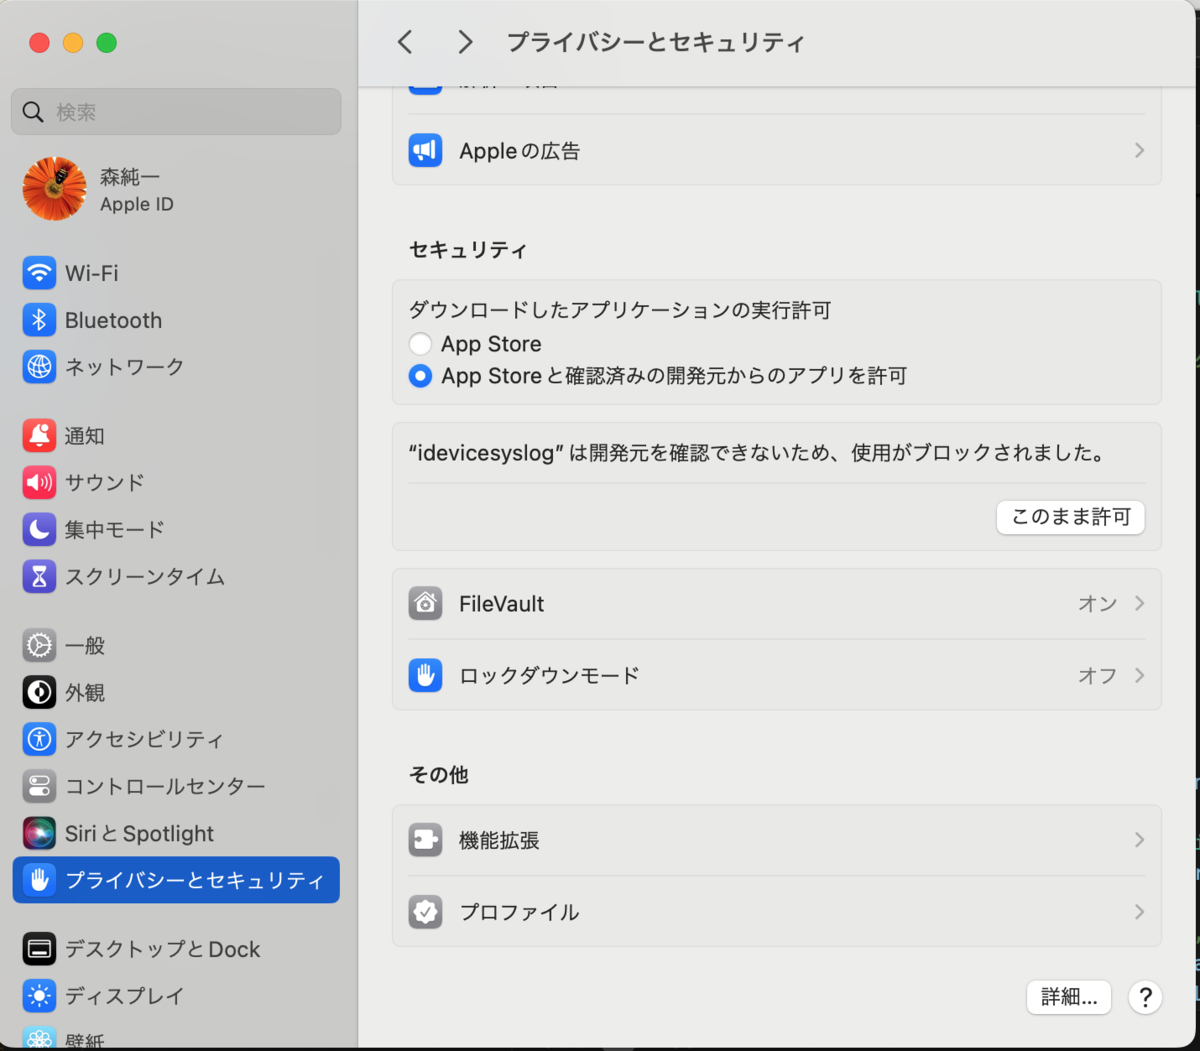Click the 通知 bell icon
The height and width of the screenshot is (1051, 1200).
pos(39,436)
